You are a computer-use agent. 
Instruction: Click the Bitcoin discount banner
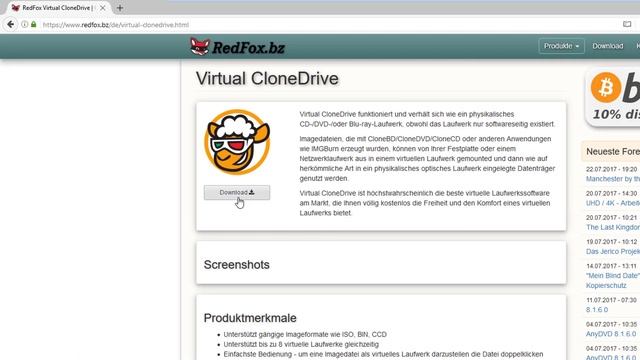pyautogui.click(x=613, y=97)
